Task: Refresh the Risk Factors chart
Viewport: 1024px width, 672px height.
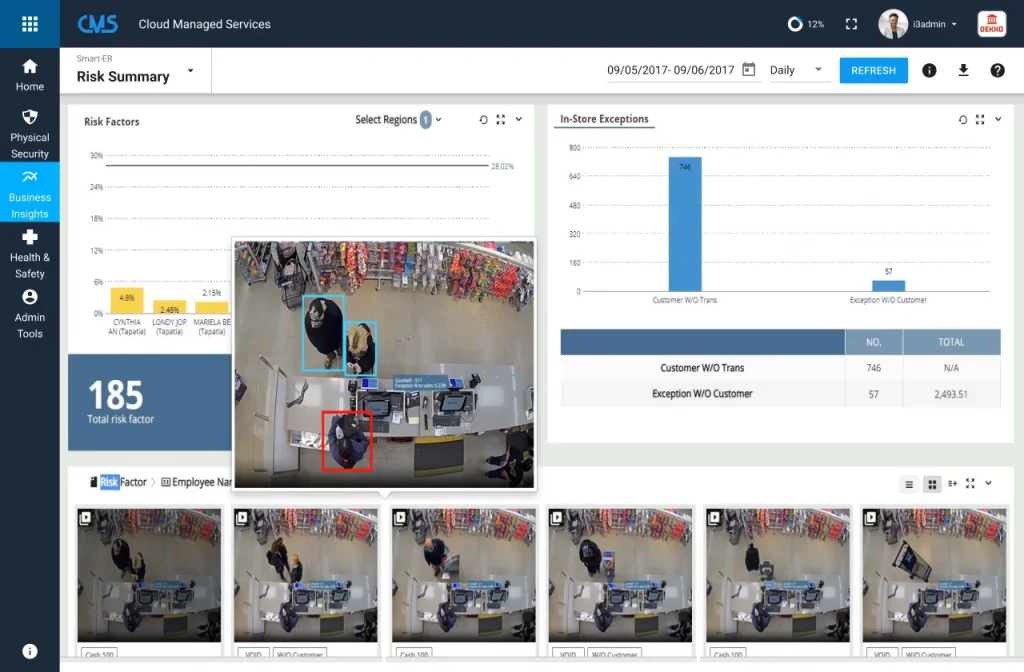Action: tap(484, 119)
